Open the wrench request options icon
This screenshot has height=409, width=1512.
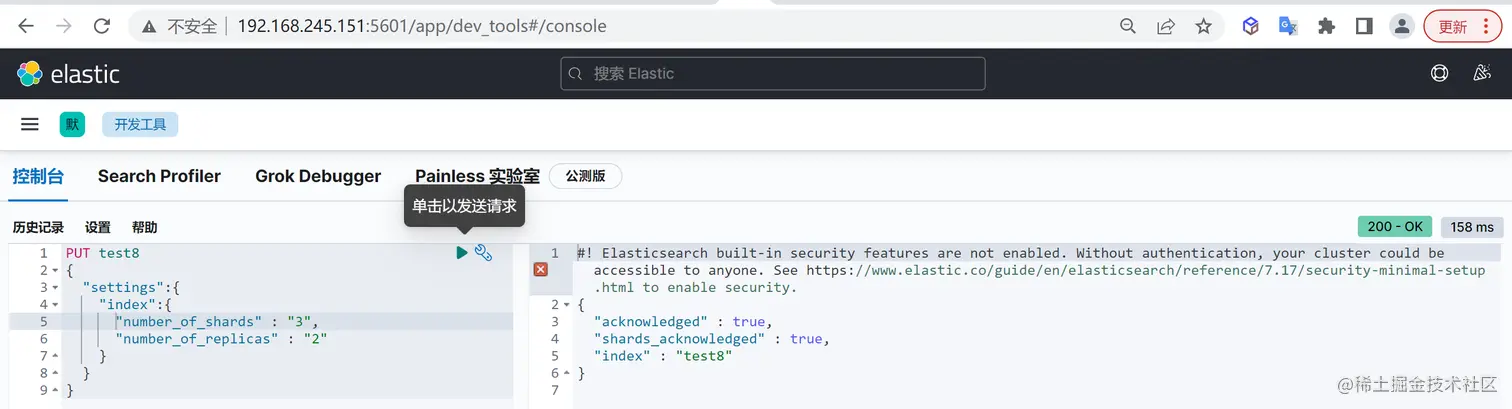[x=483, y=253]
